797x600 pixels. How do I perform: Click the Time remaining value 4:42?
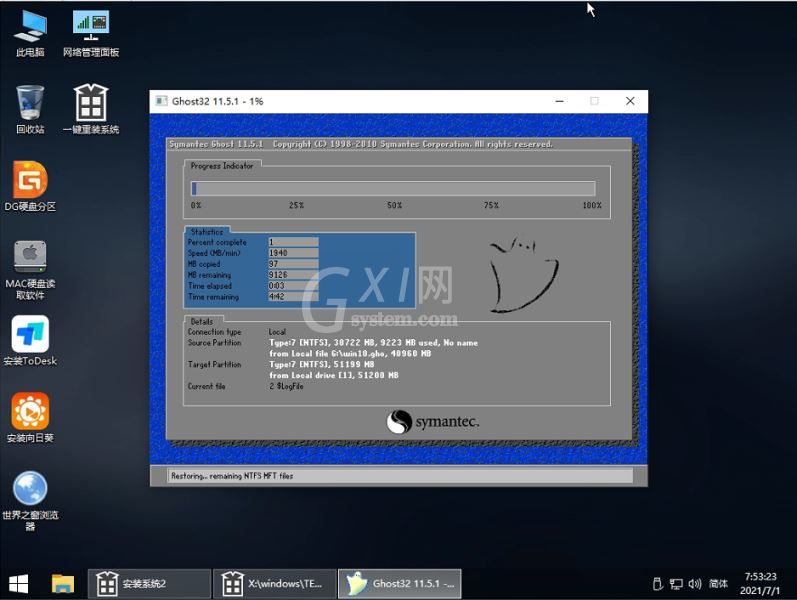pos(293,296)
